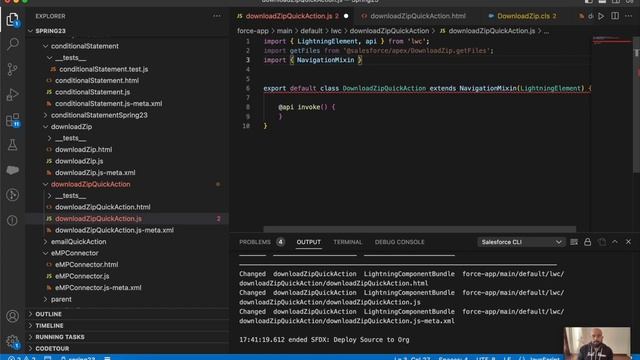Image resolution: width=640 pixels, height=360 pixels.
Task: Open the Run and Debug view
Action: tap(13, 94)
